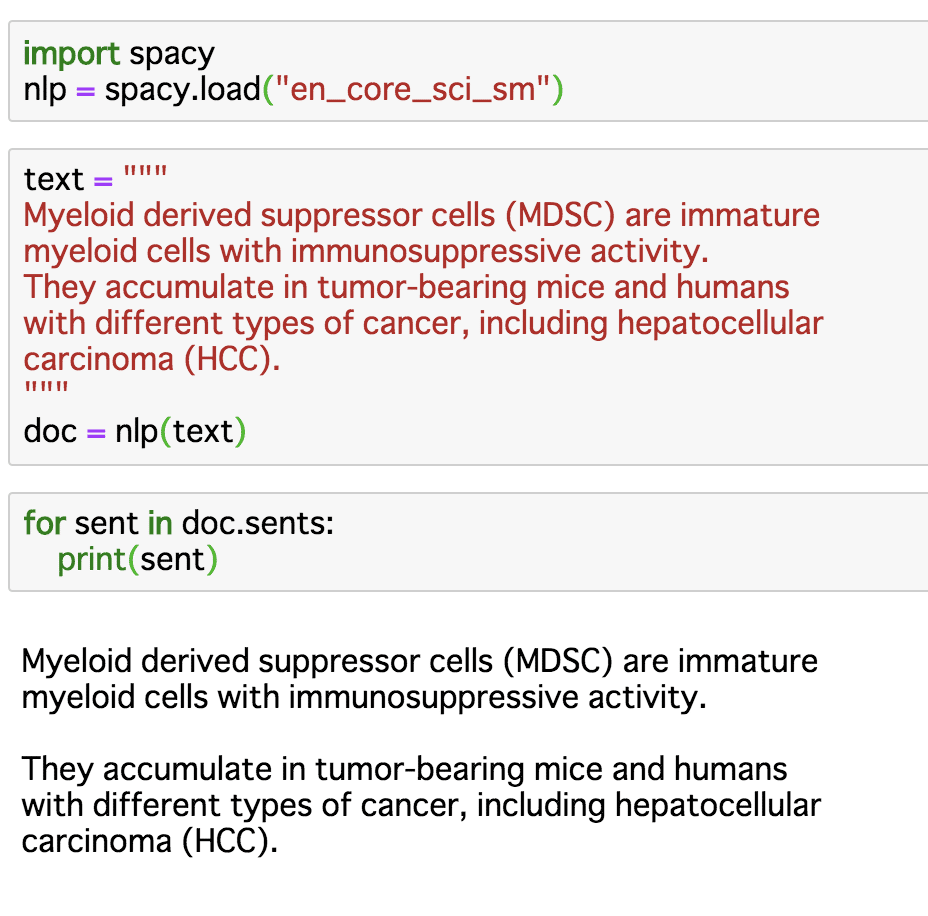Click the spacy.load("en_core_sci_sm") line
Image resolution: width=928 pixels, height=916 pixels.
[x=293, y=90]
